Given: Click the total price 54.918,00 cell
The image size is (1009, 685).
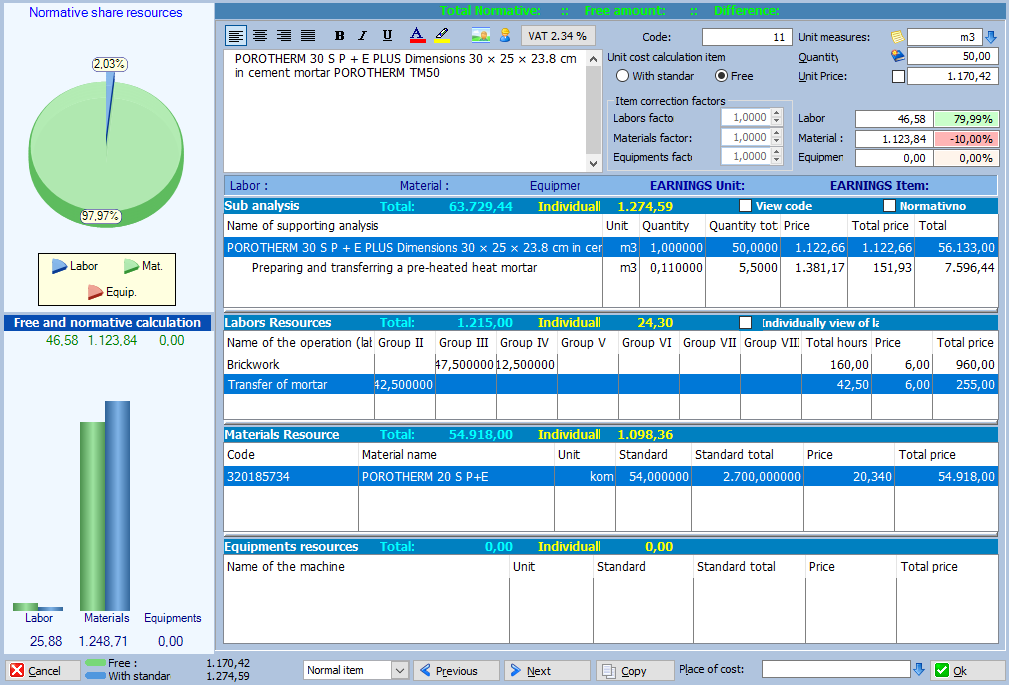Looking at the screenshot, I should coord(946,476).
